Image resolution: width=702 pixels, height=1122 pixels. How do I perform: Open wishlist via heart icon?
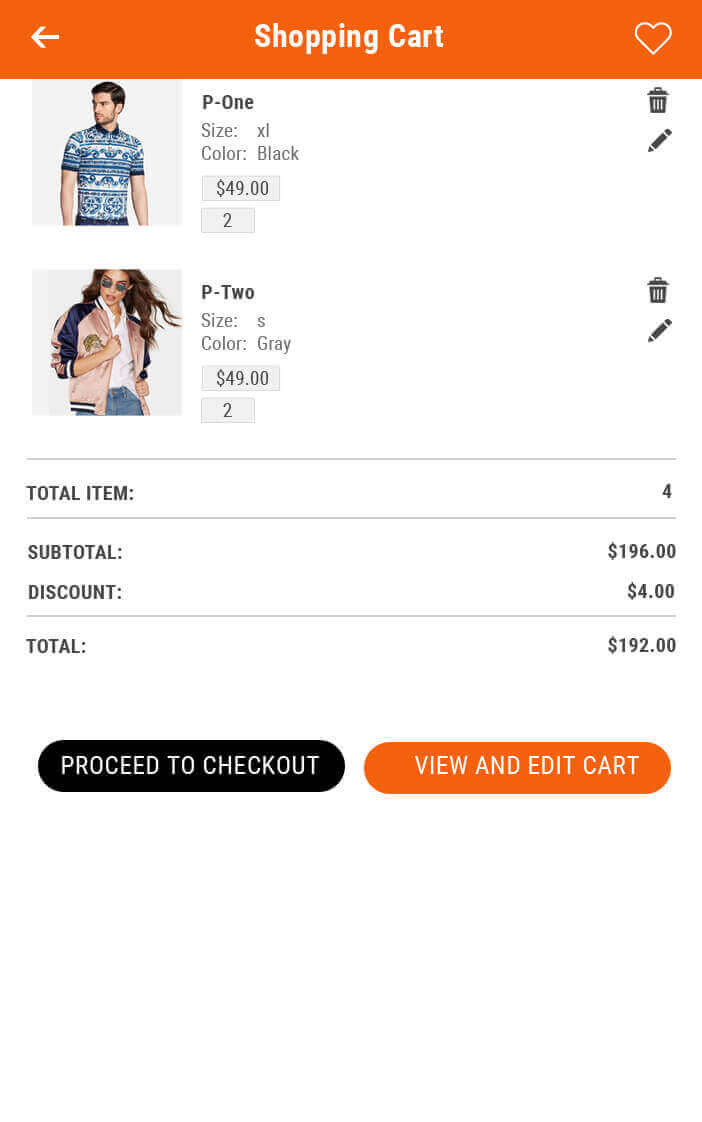tap(653, 38)
